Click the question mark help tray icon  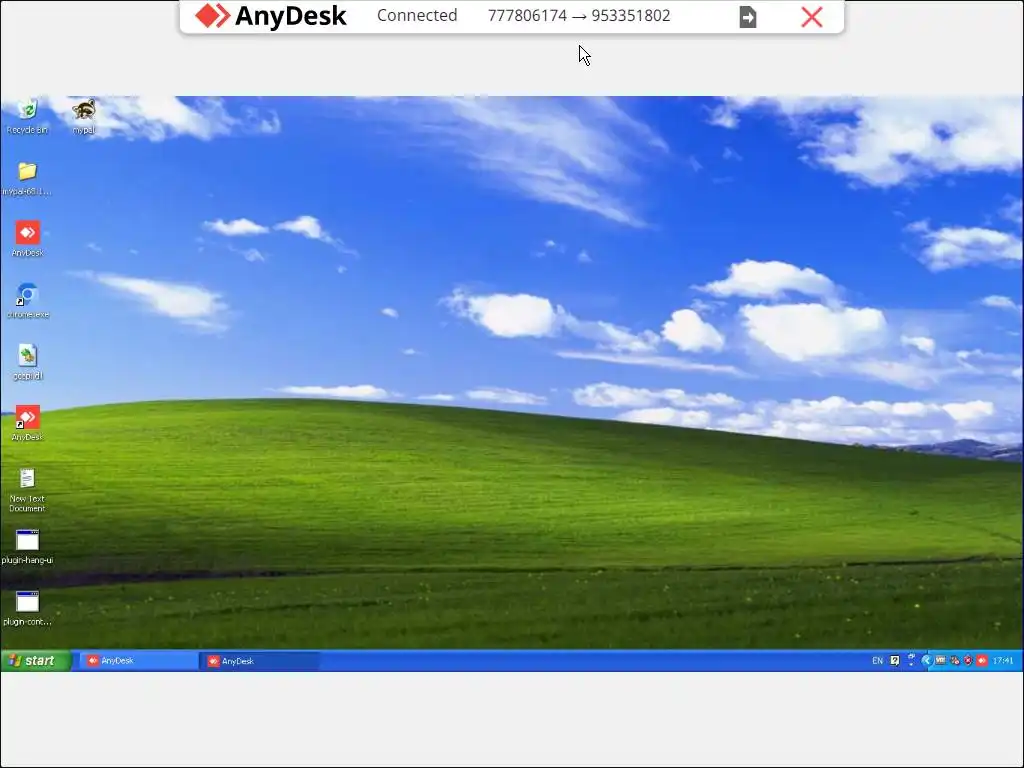(x=895, y=661)
